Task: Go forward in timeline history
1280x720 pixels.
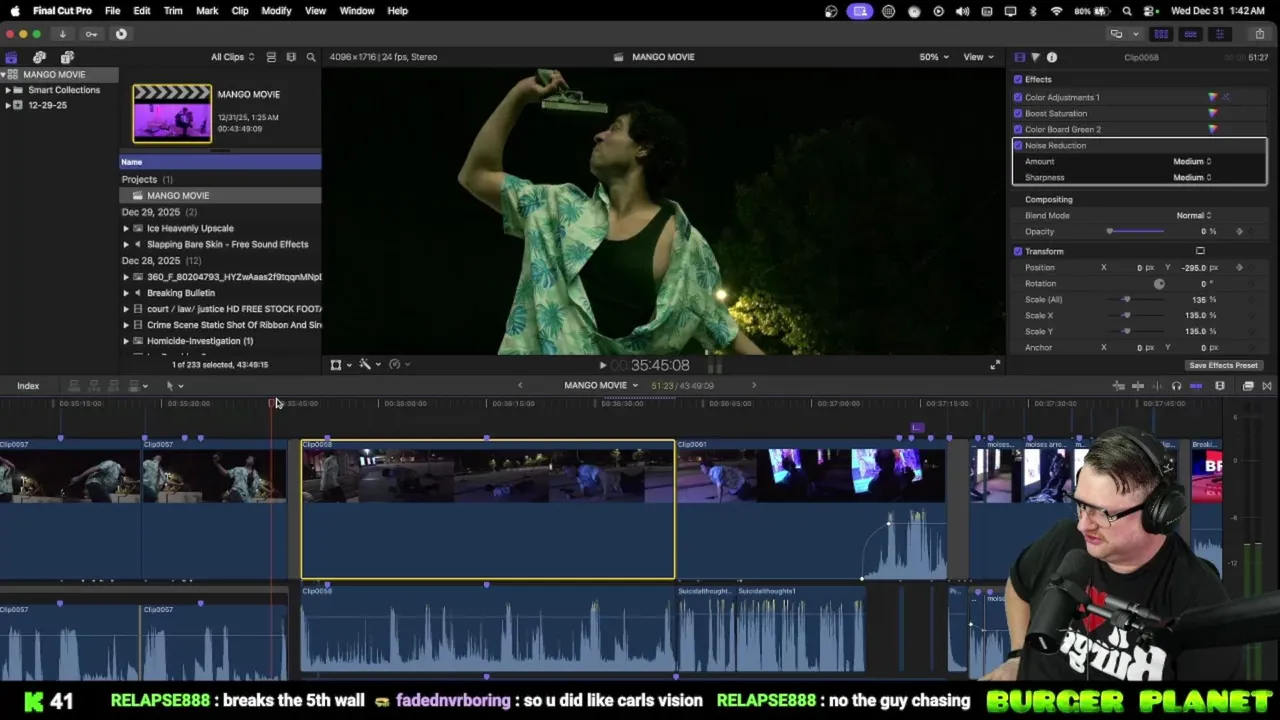Action: [x=754, y=385]
